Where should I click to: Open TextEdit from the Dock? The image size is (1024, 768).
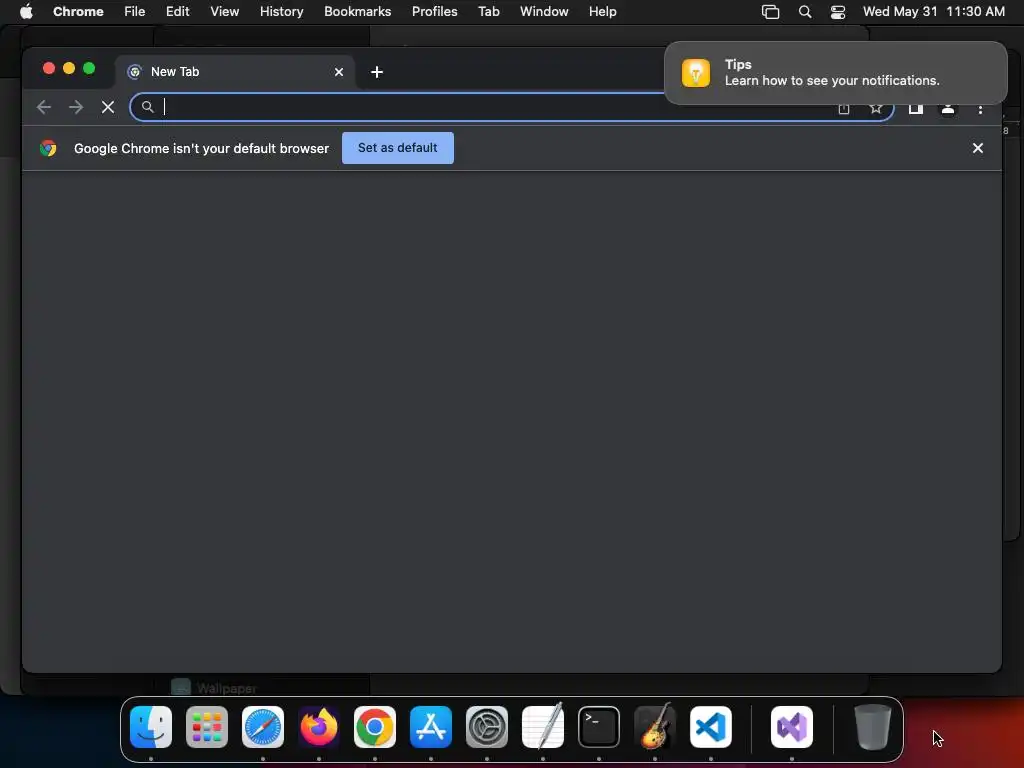tap(543, 727)
